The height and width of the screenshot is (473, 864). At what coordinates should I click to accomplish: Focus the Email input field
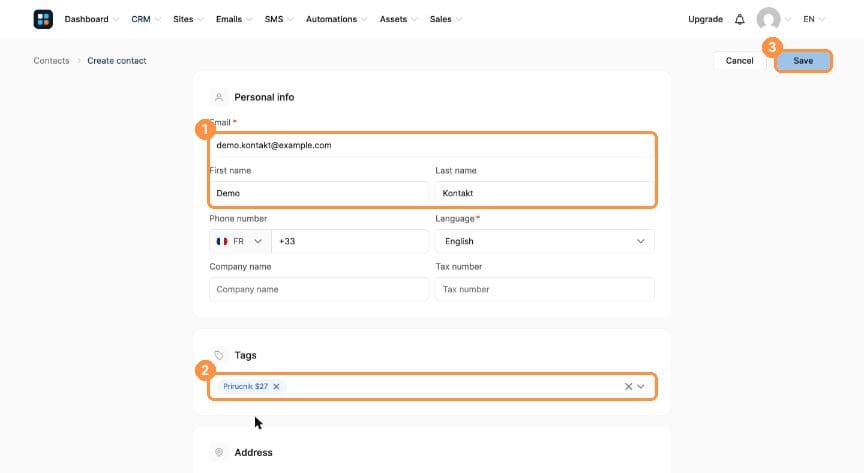coord(432,146)
